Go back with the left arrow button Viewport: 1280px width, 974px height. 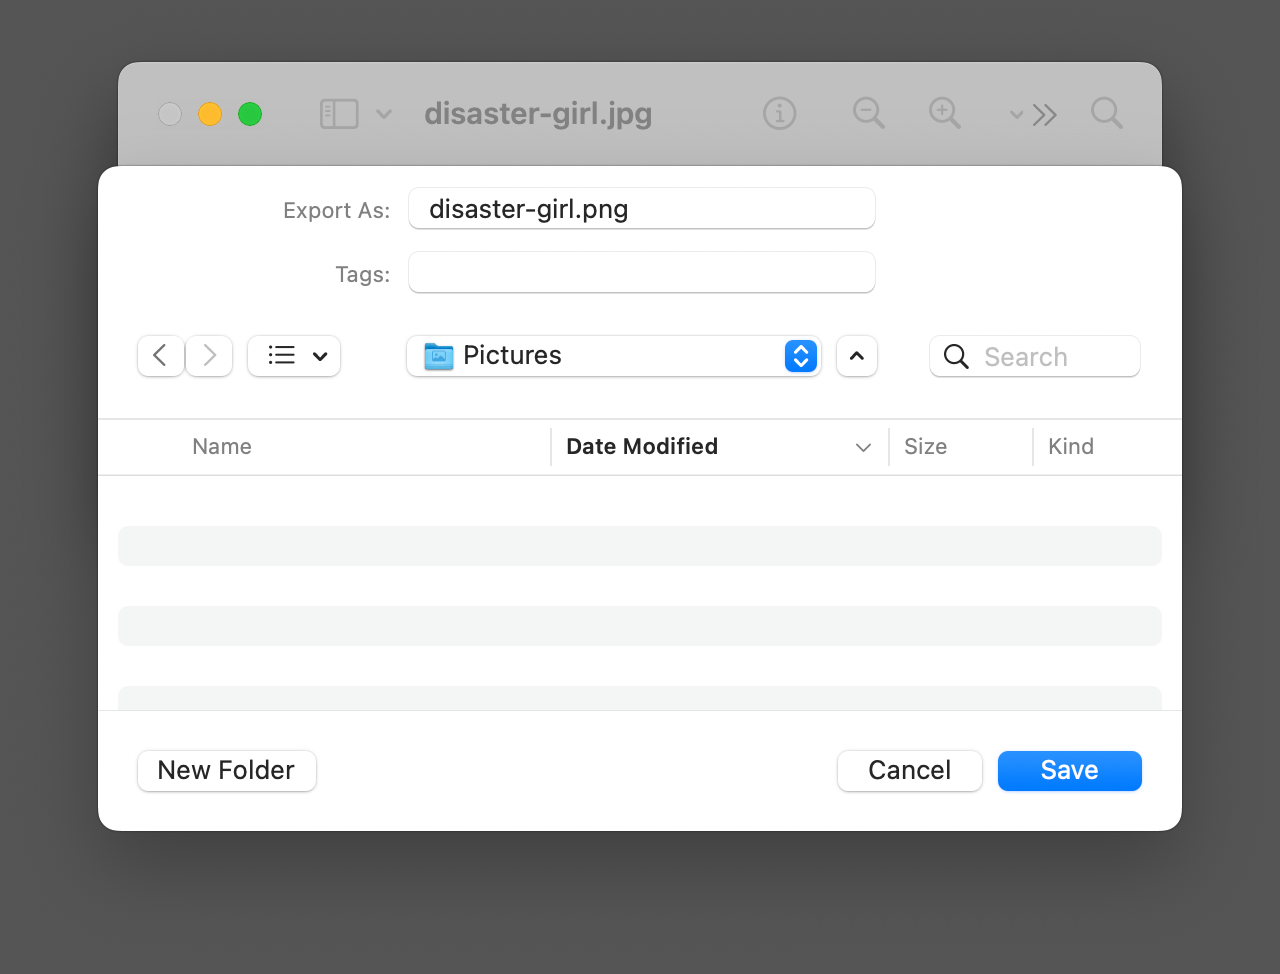160,356
